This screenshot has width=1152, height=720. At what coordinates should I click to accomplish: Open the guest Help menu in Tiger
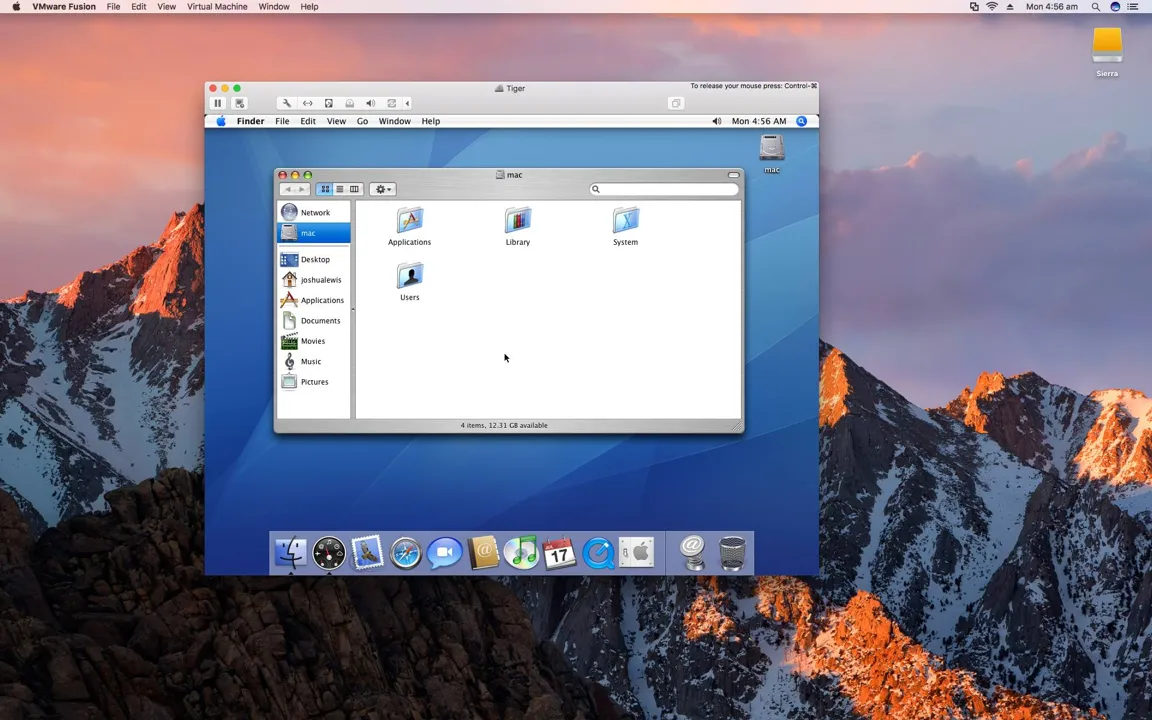431,121
